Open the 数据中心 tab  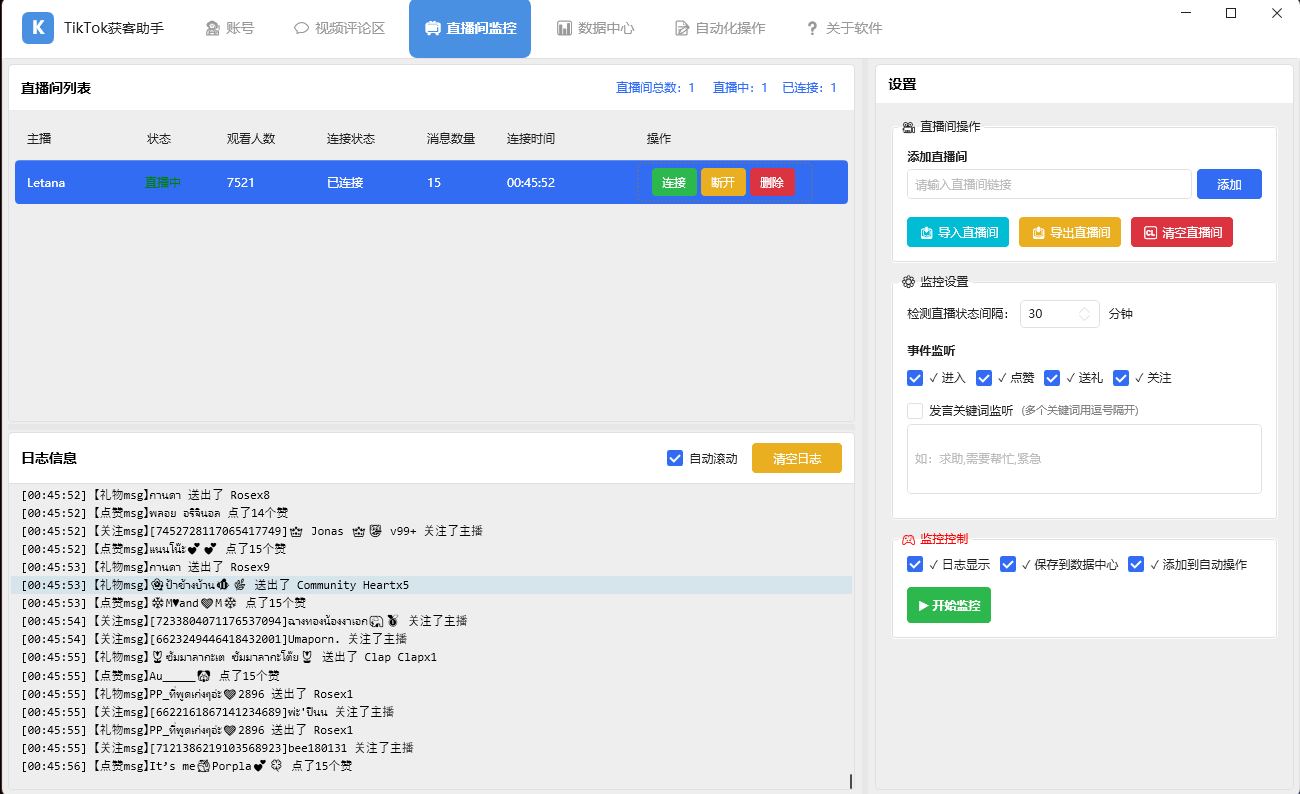[595, 28]
